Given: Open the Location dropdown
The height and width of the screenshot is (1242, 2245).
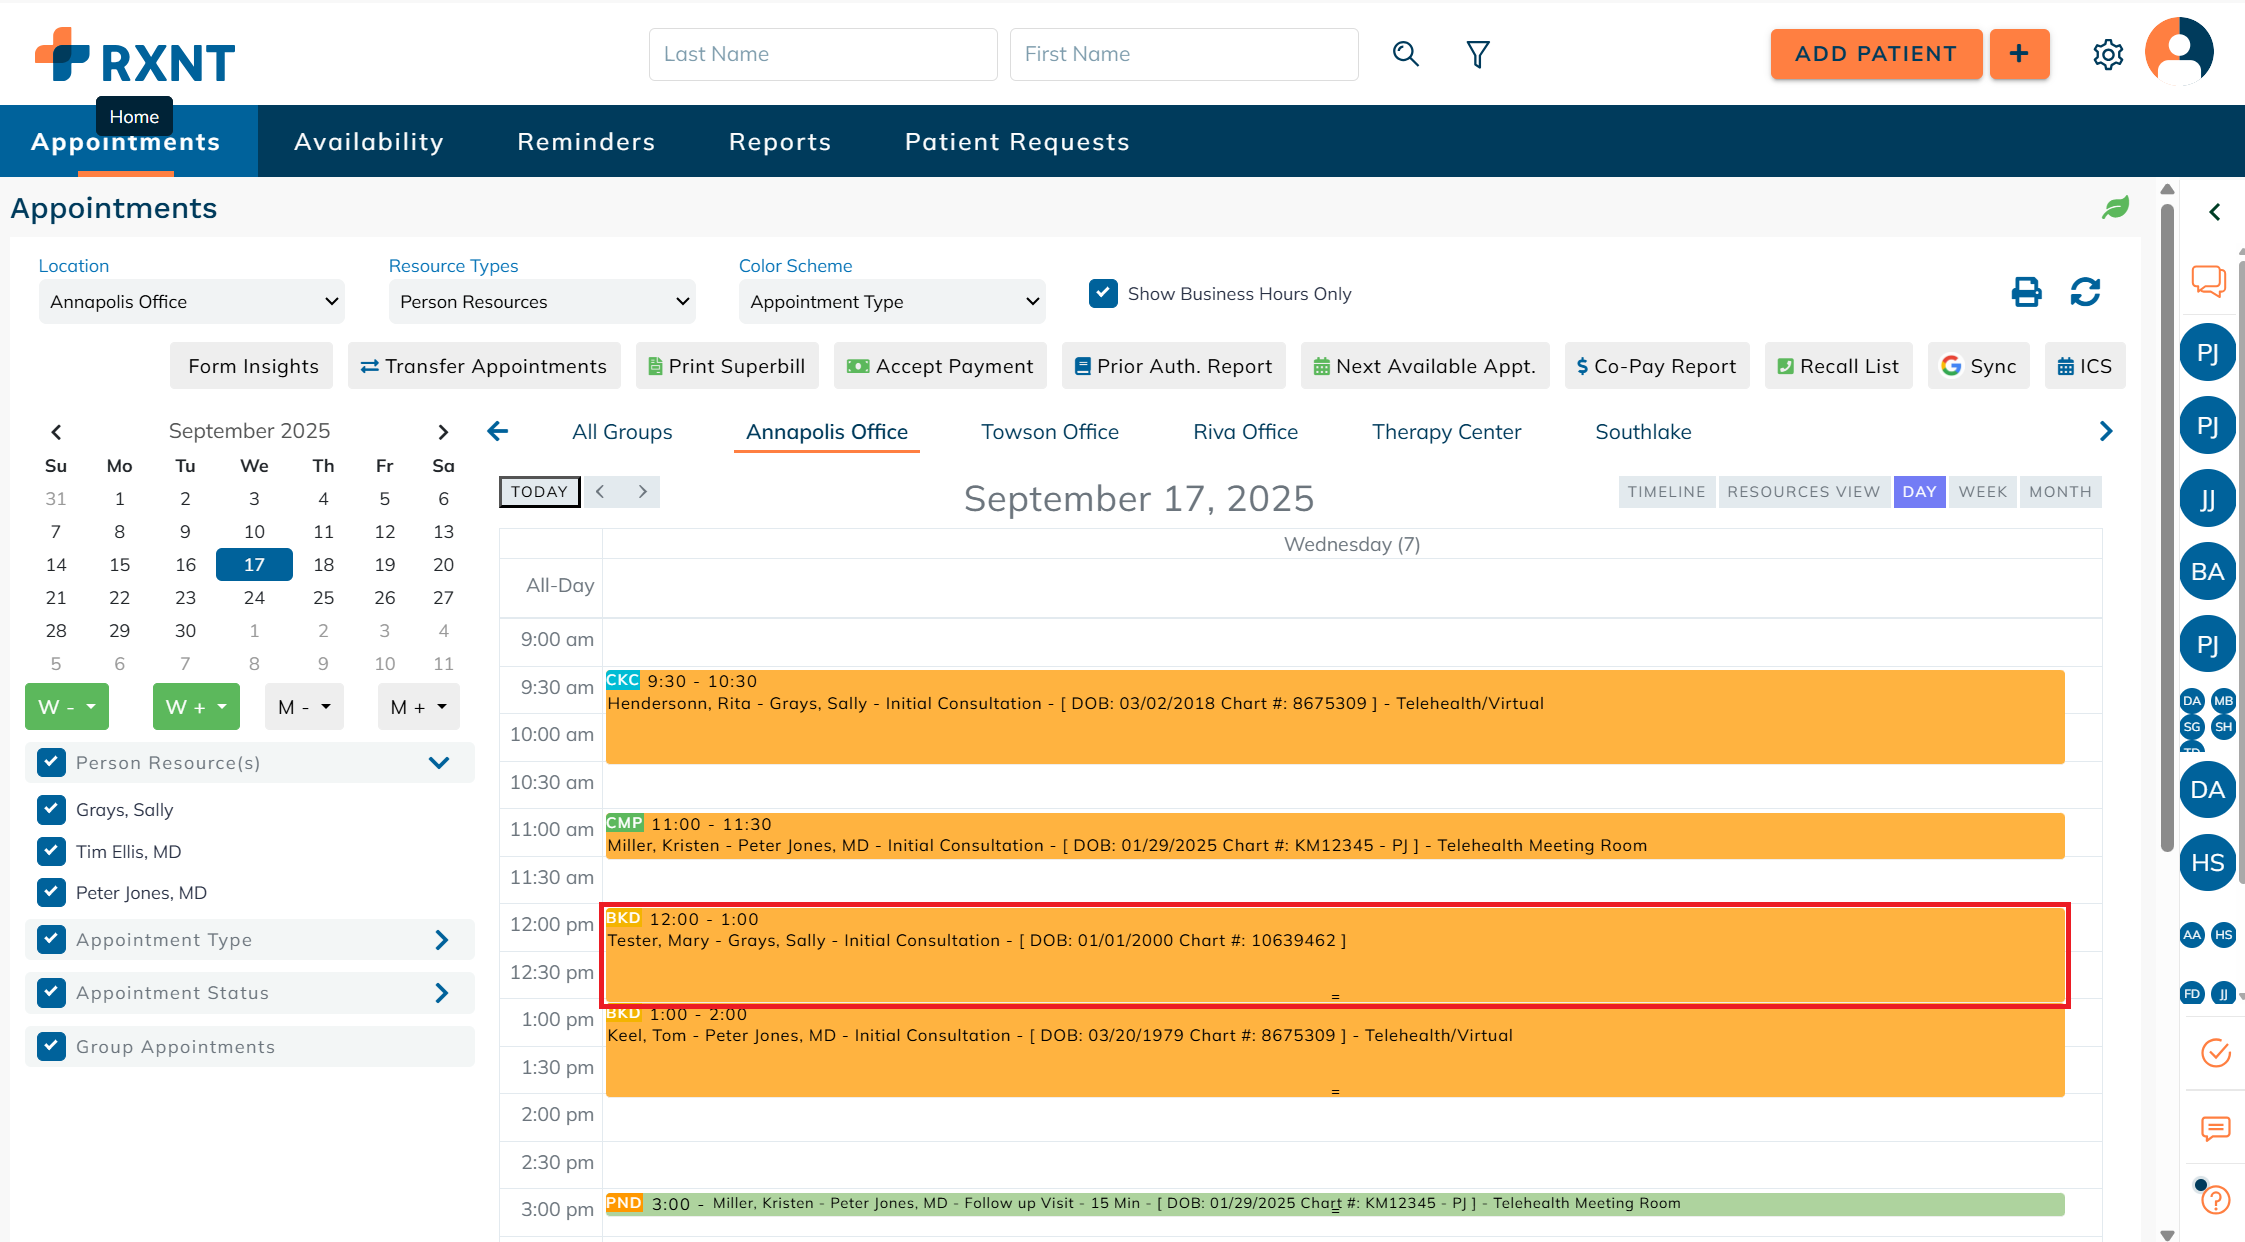Looking at the screenshot, I should 191,302.
